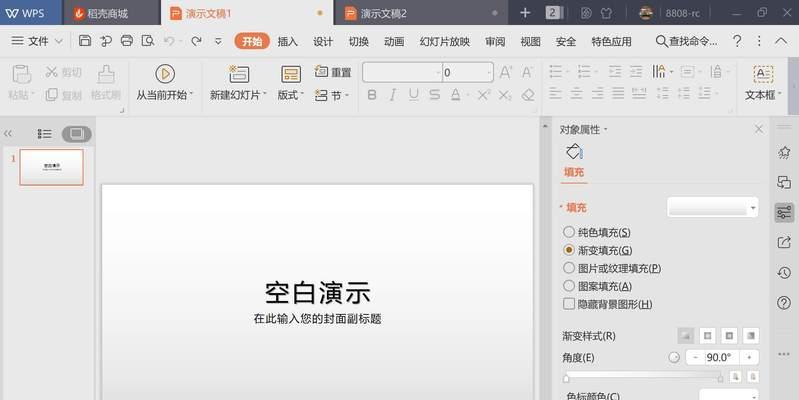The width and height of the screenshot is (799, 400).
Task: Click the New Slide icon
Action: pyautogui.click(x=238, y=74)
